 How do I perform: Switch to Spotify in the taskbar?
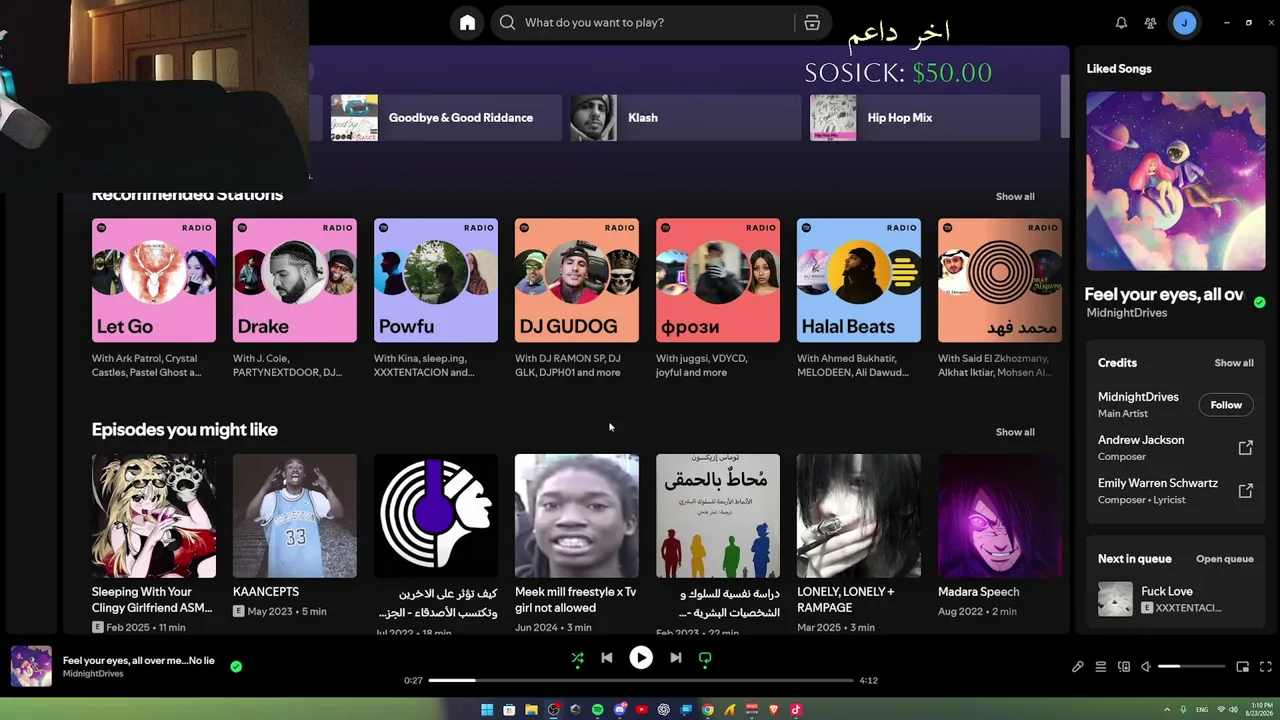point(597,710)
